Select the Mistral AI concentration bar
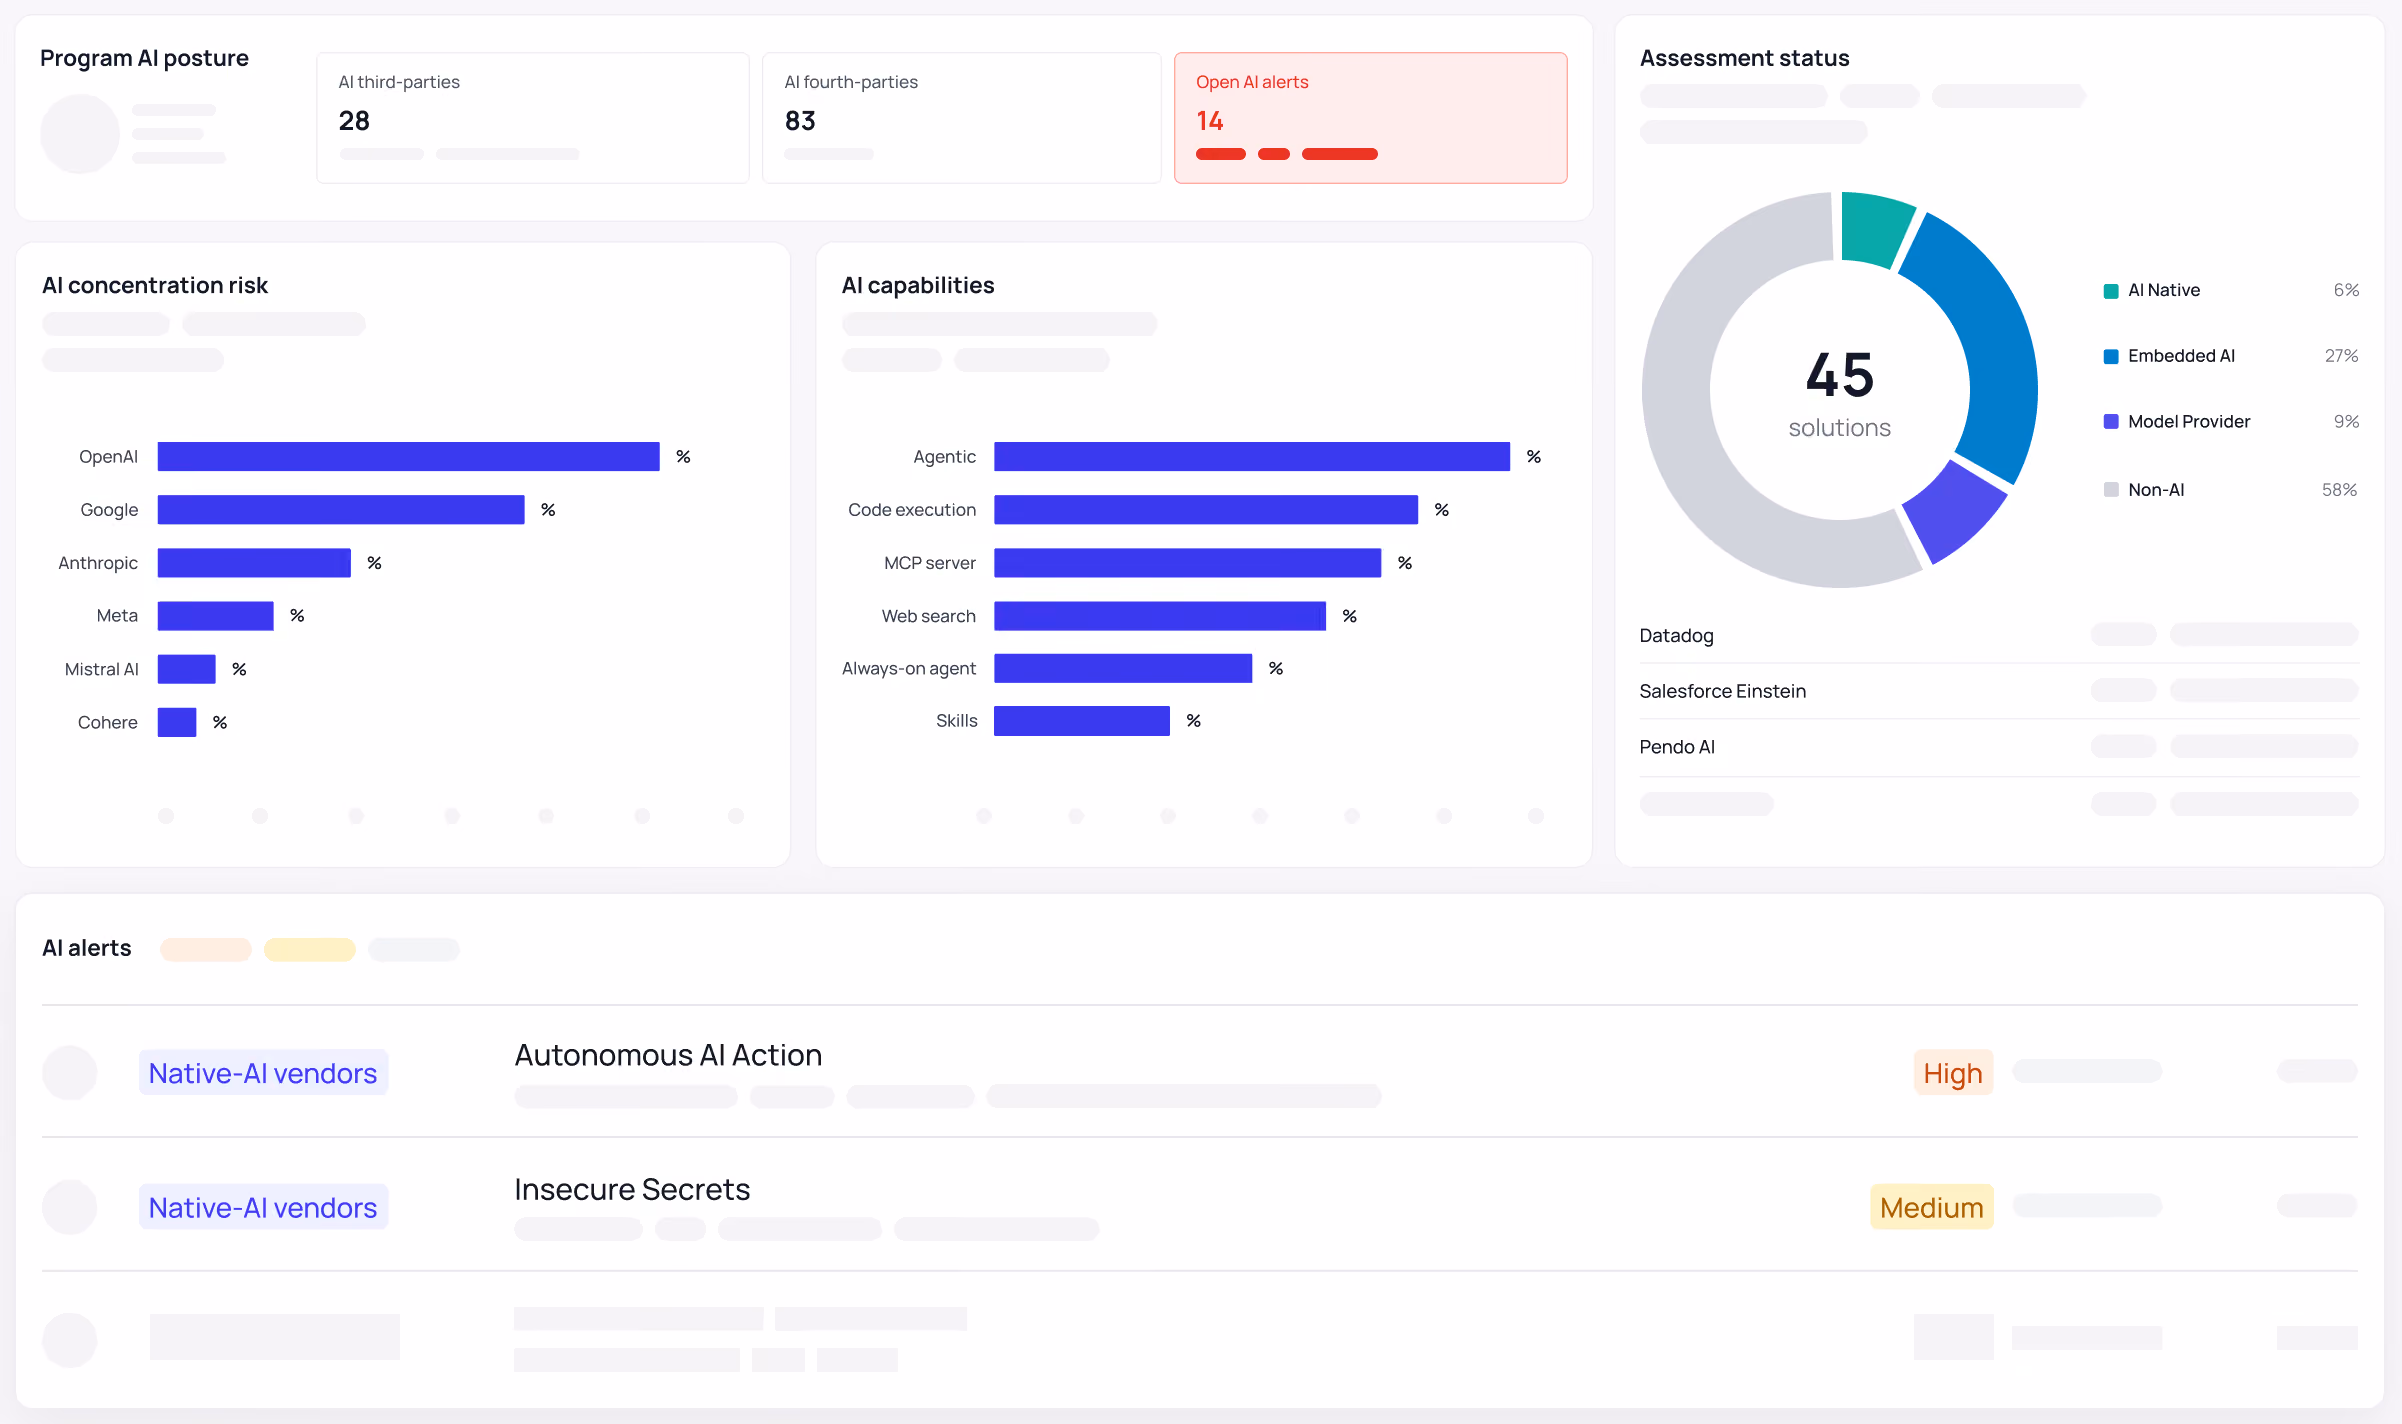2402x1424 pixels. point(187,669)
